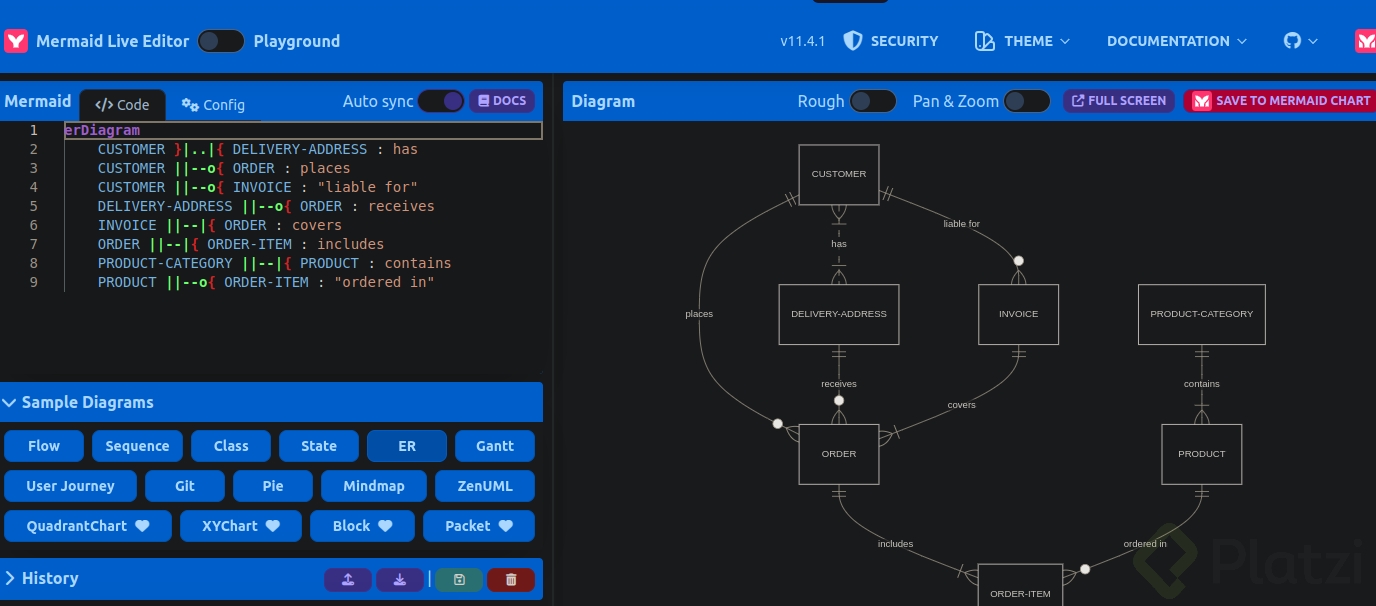The height and width of the screenshot is (606, 1376).
Task: Load the Mindmap sample diagram
Action: pyautogui.click(x=374, y=486)
